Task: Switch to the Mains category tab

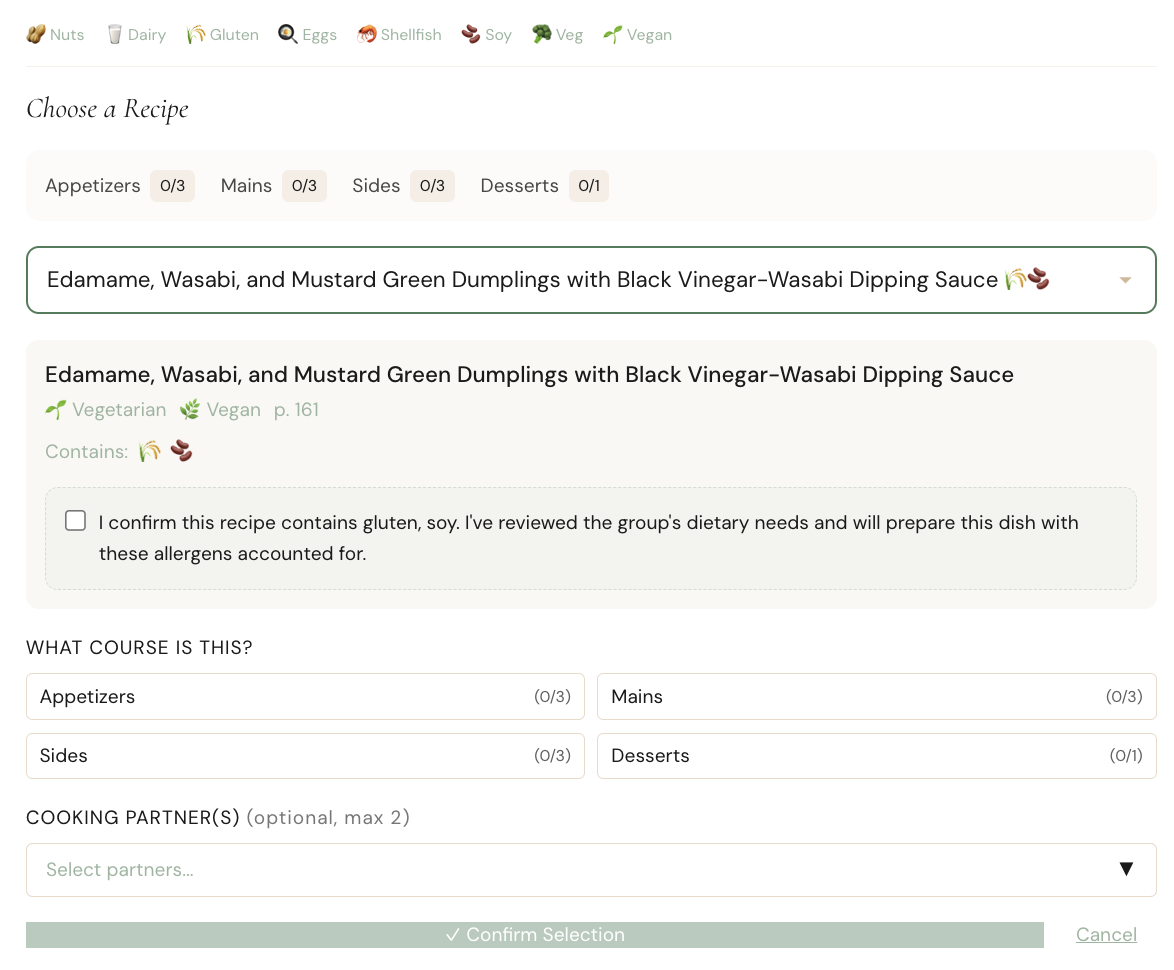Action: tap(246, 186)
